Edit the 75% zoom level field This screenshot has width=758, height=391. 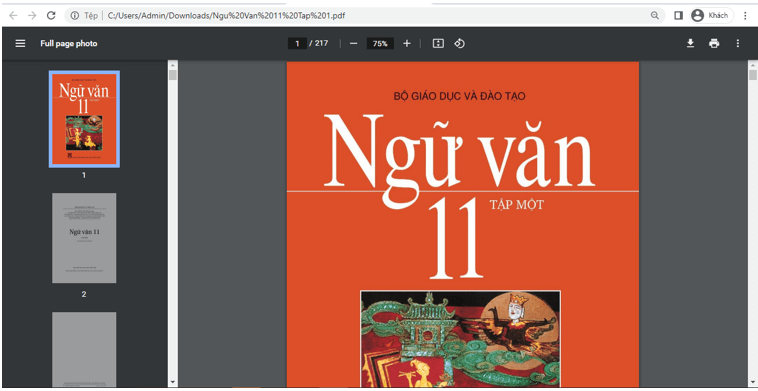pyautogui.click(x=380, y=43)
